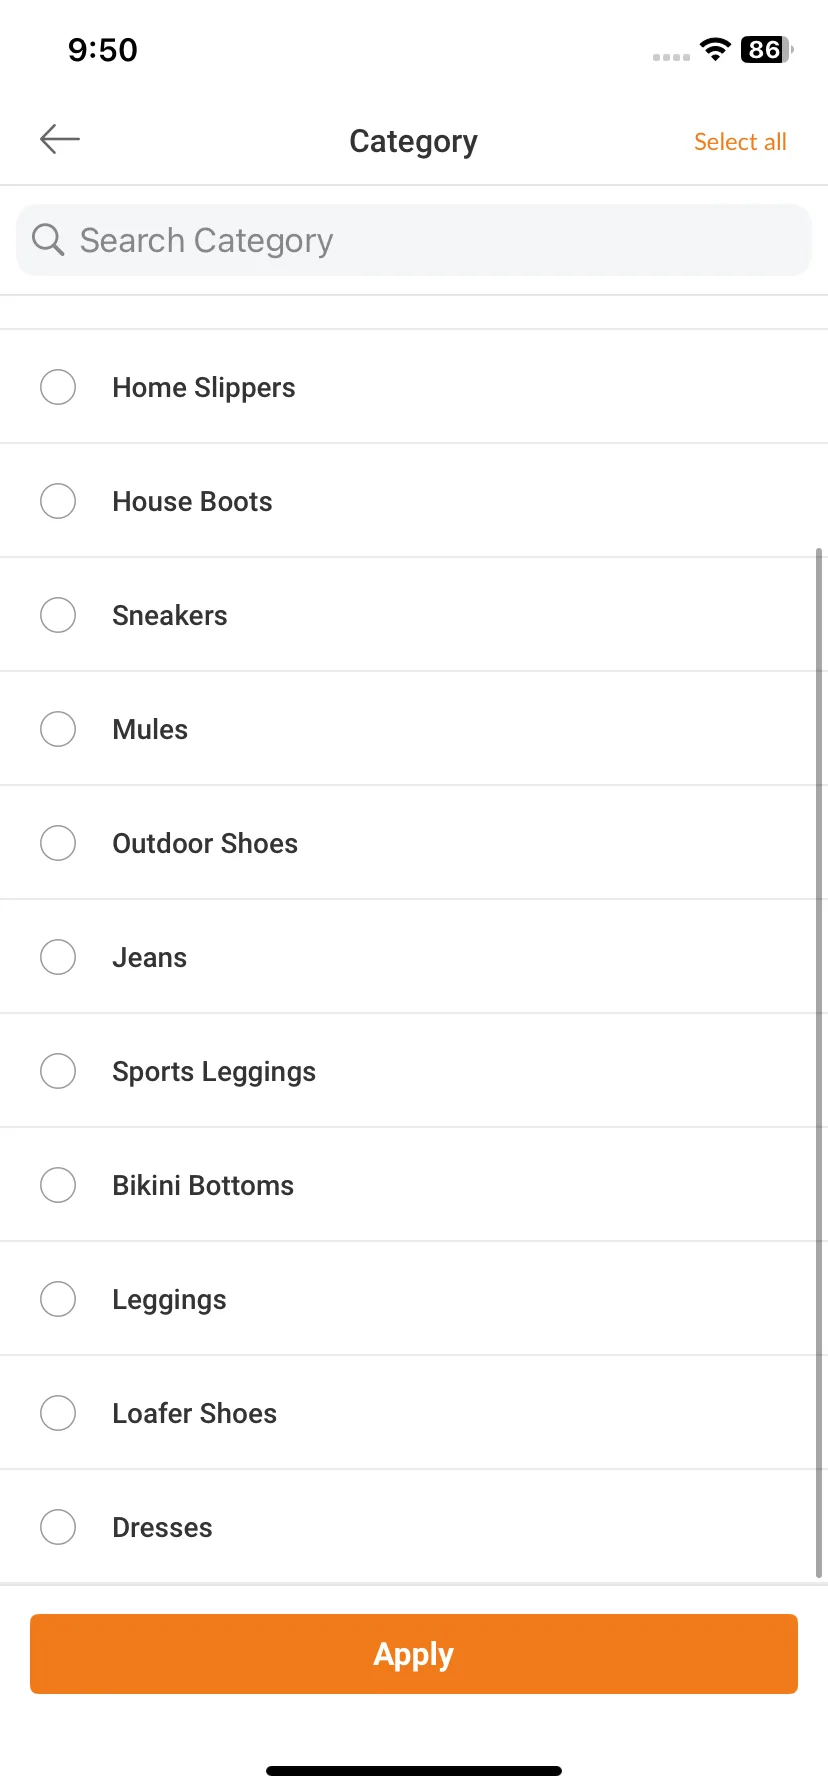Toggle the Mules selection circle
The width and height of the screenshot is (828, 1792).
click(x=58, y=729)
